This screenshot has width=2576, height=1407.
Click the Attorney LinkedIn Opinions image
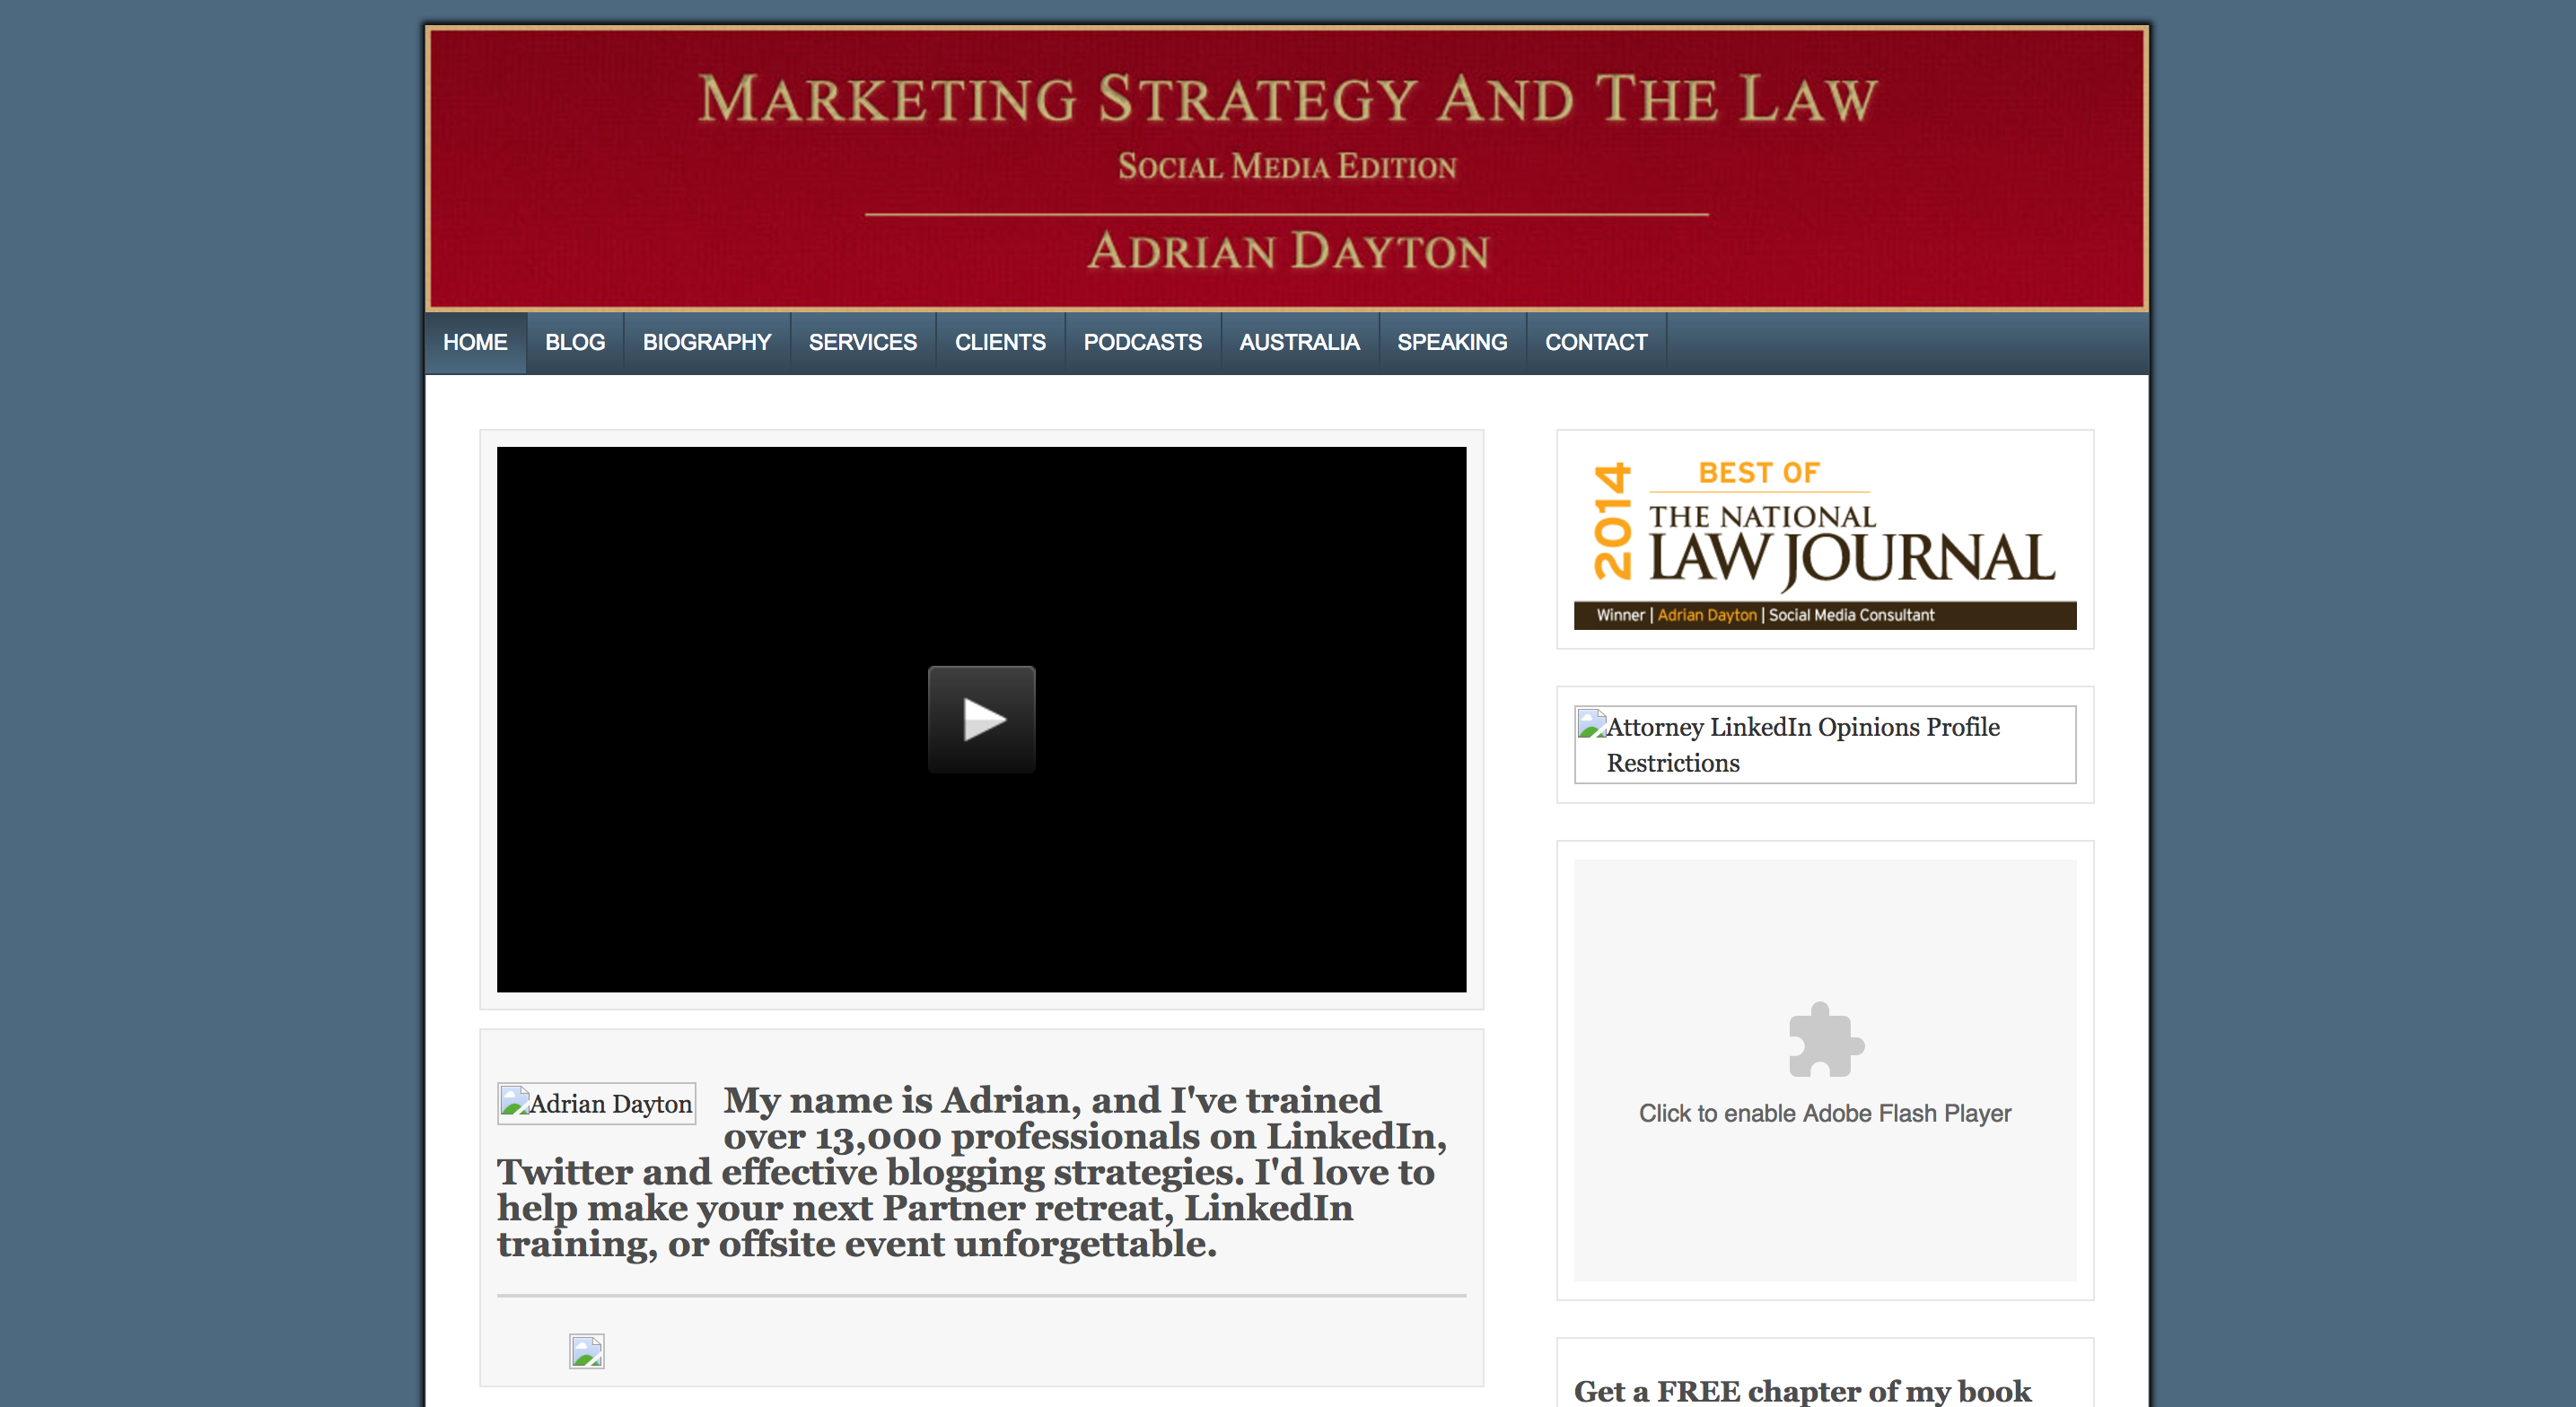[1824, 744]
